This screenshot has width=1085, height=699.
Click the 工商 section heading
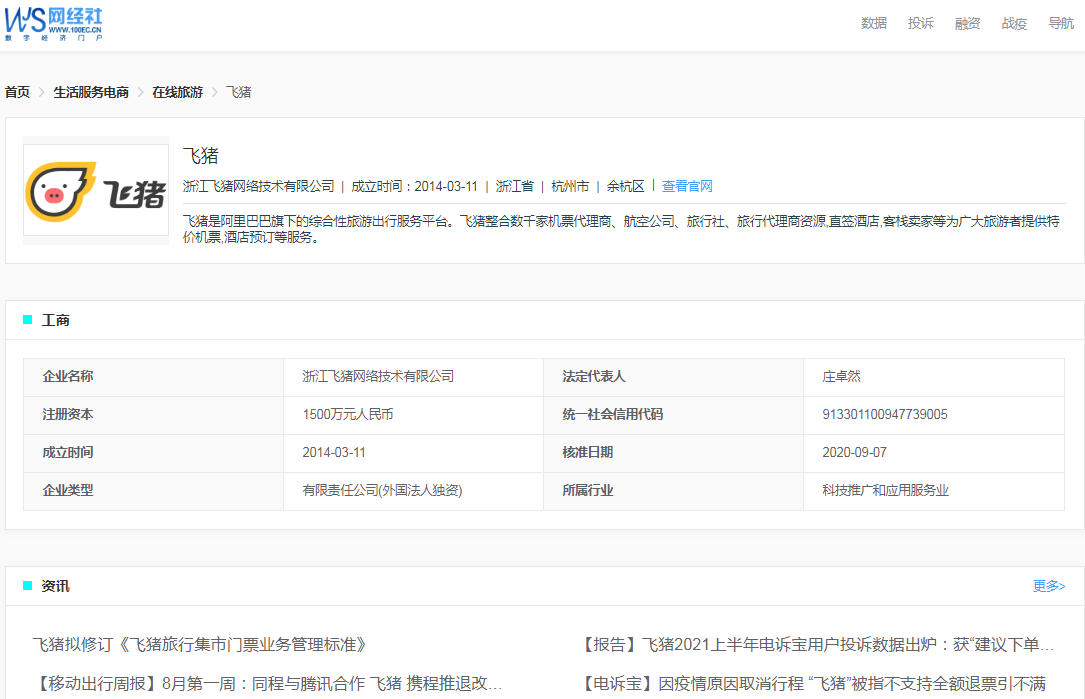click(x=55, y=321)
